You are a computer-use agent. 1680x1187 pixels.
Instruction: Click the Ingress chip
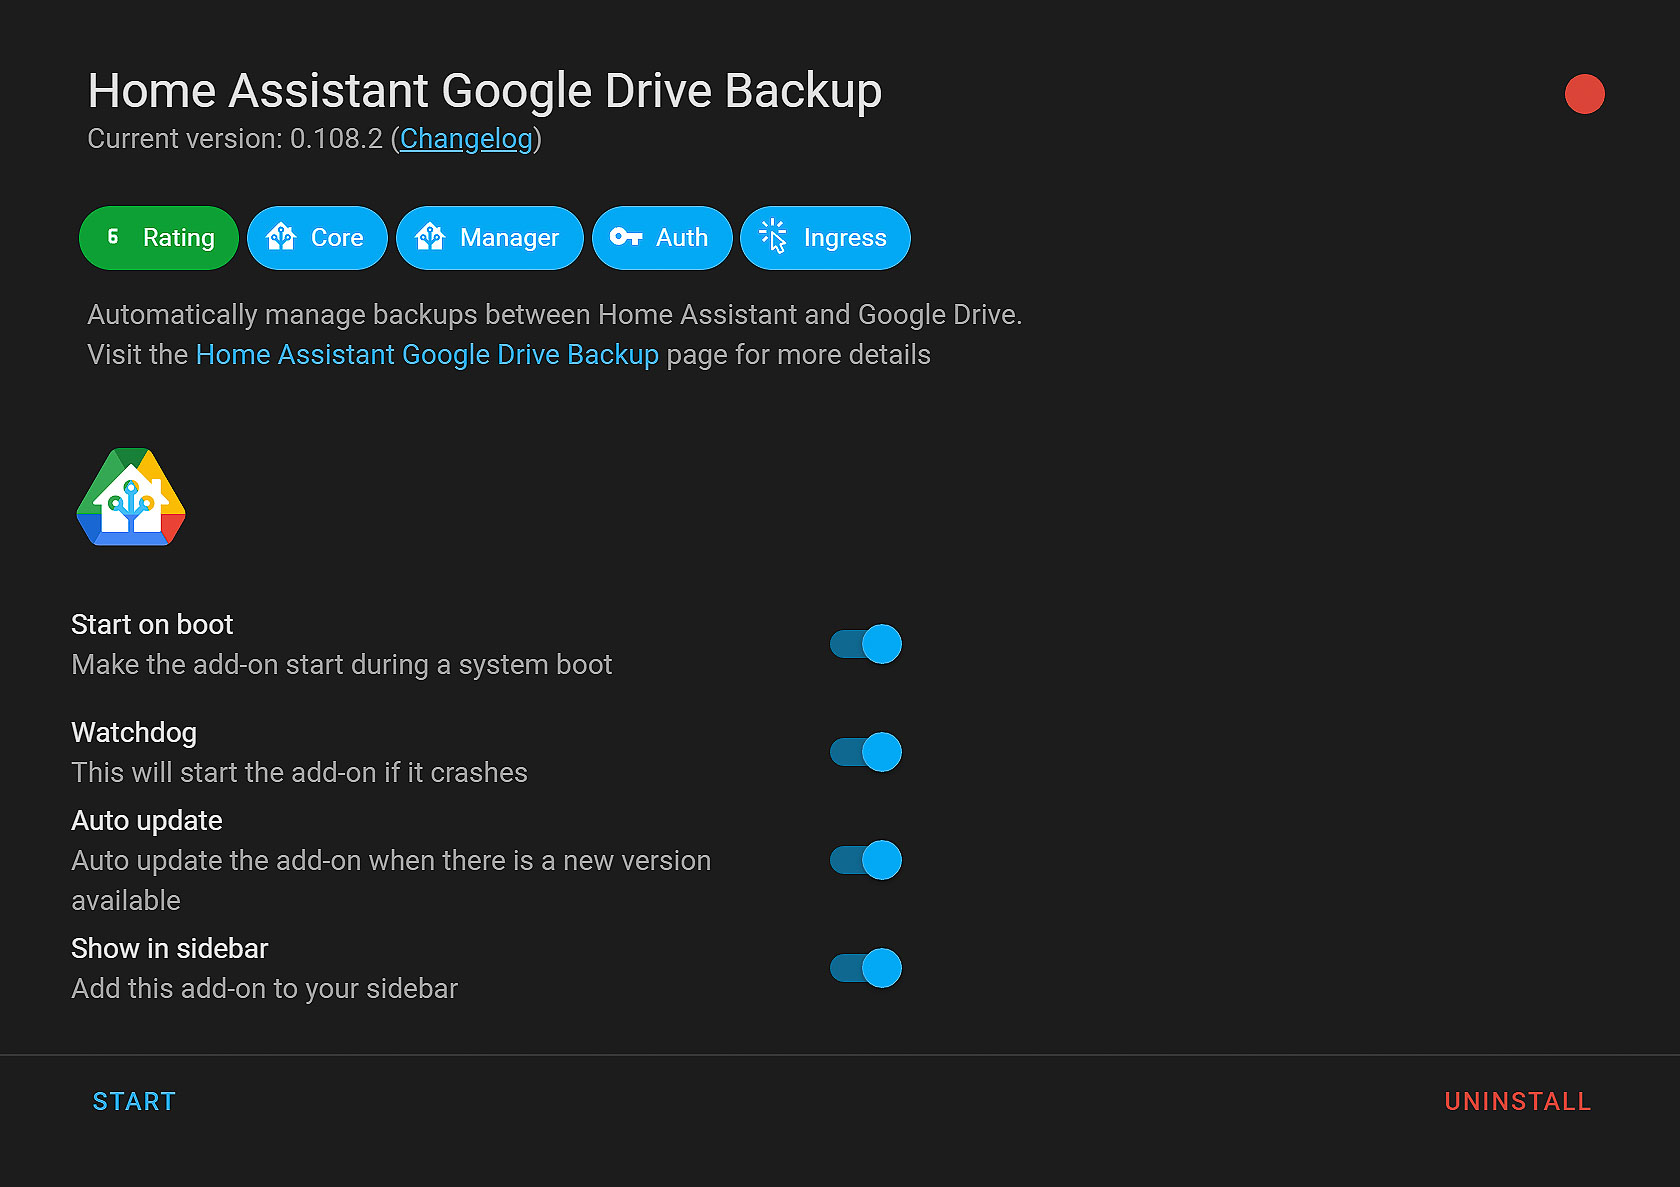pos(825,238)
